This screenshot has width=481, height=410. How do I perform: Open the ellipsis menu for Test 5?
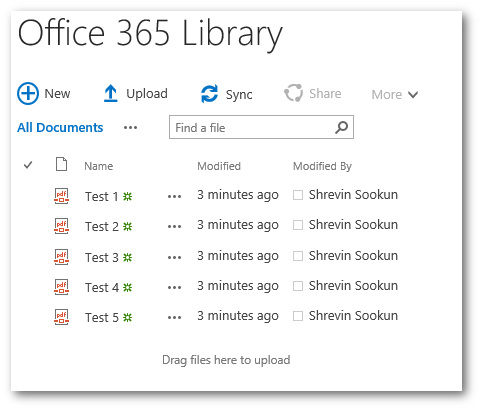click(x=174, y=317)
